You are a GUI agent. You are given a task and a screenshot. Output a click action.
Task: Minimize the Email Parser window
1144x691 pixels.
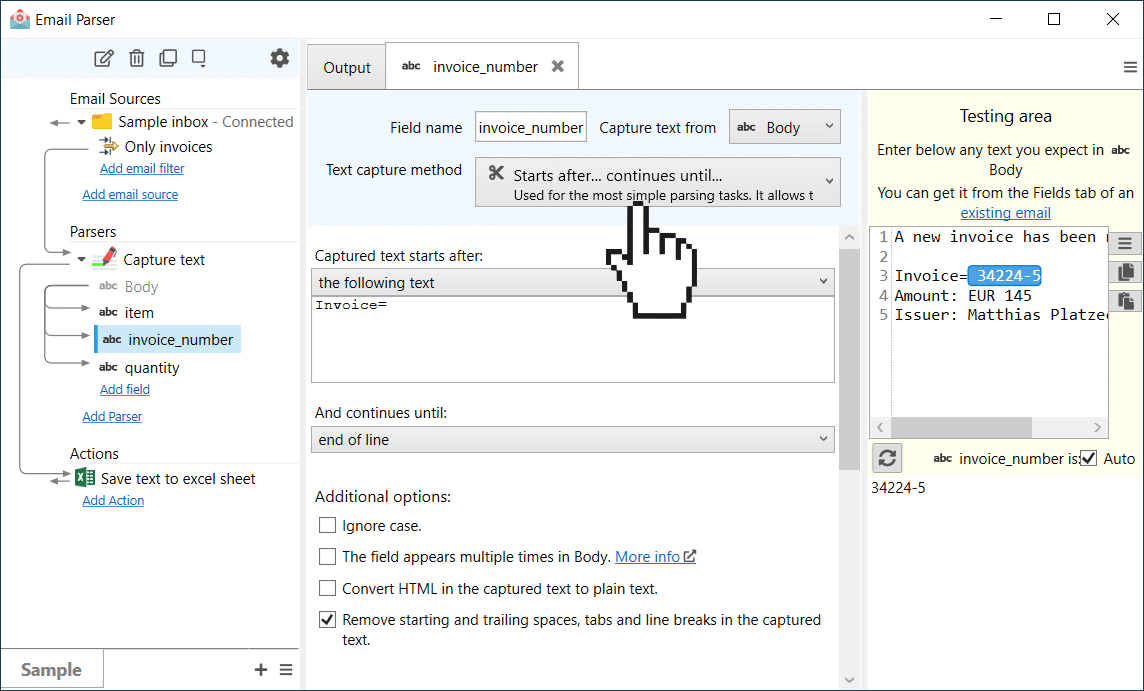(997, 19)
